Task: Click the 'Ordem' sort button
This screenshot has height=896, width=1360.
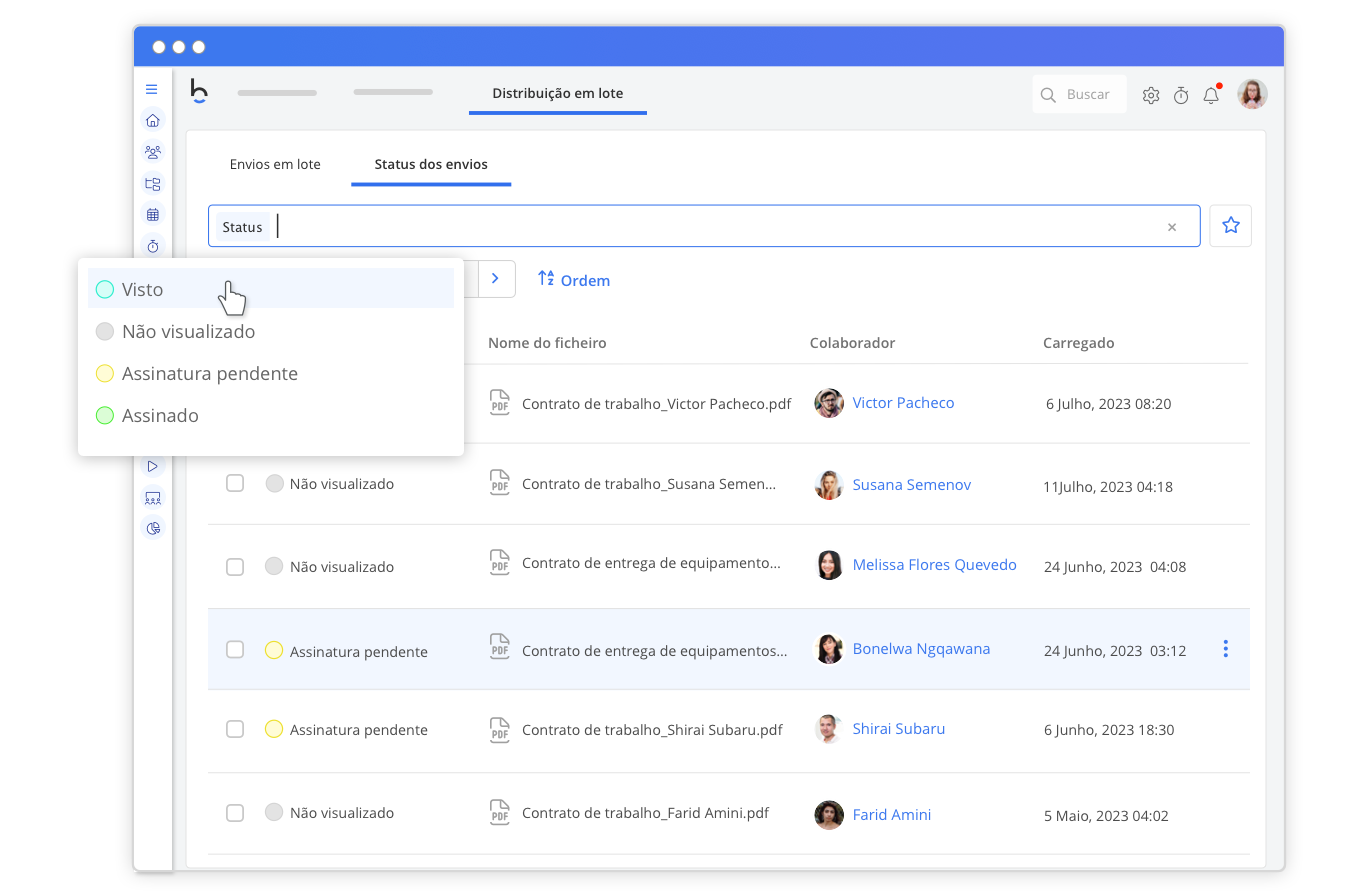Action: [574, 280]
